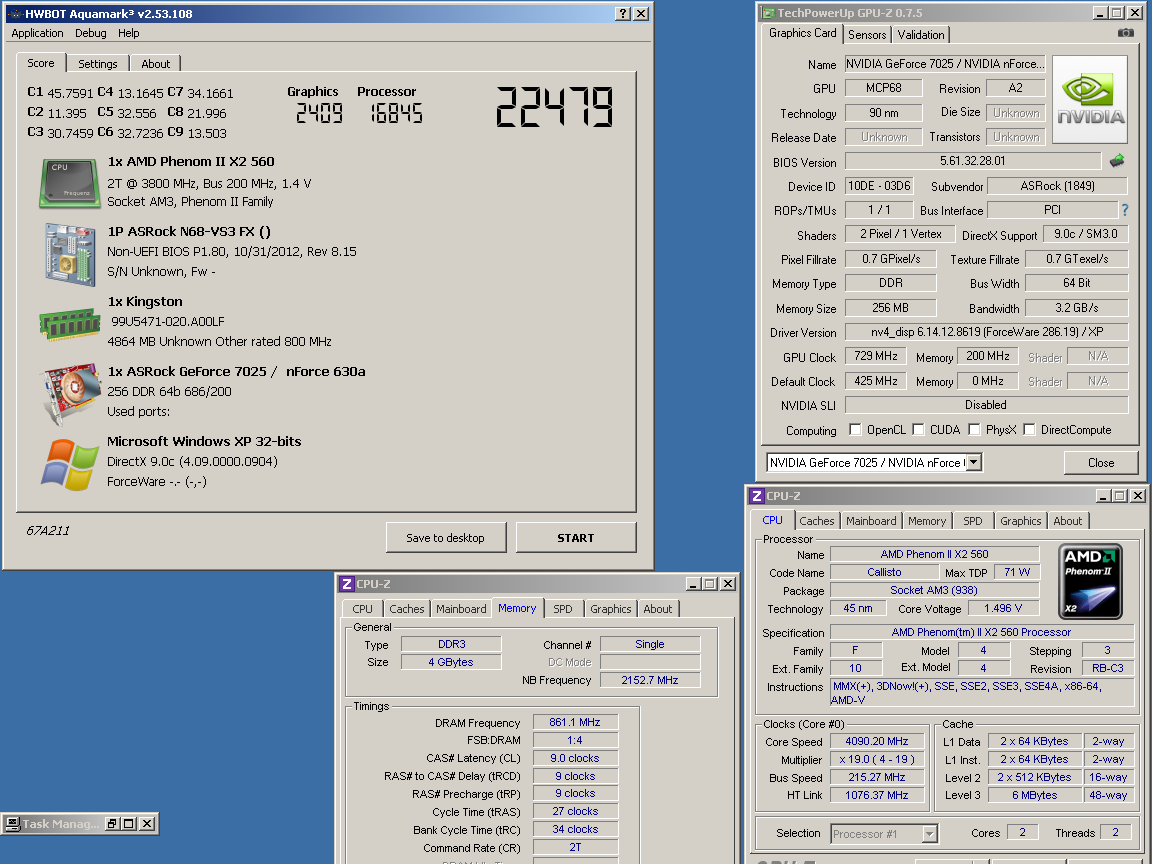Enable the DirectCompute checkbox in GPU-Z
Screen dimensions: 1152x864
pos(1029,430)
